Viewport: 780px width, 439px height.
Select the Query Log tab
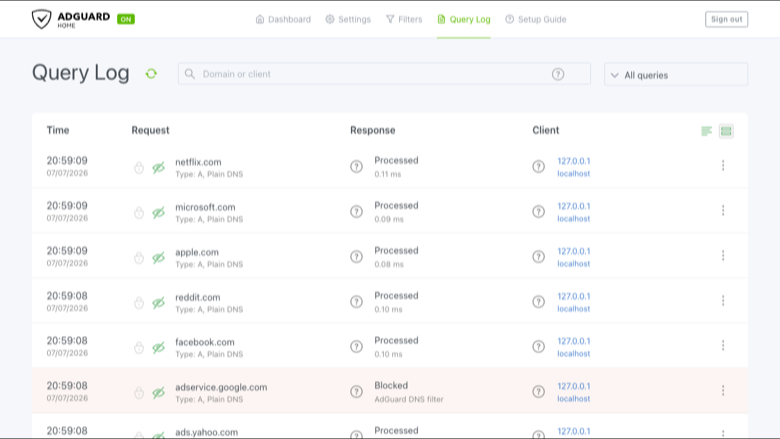pos(464,19)
